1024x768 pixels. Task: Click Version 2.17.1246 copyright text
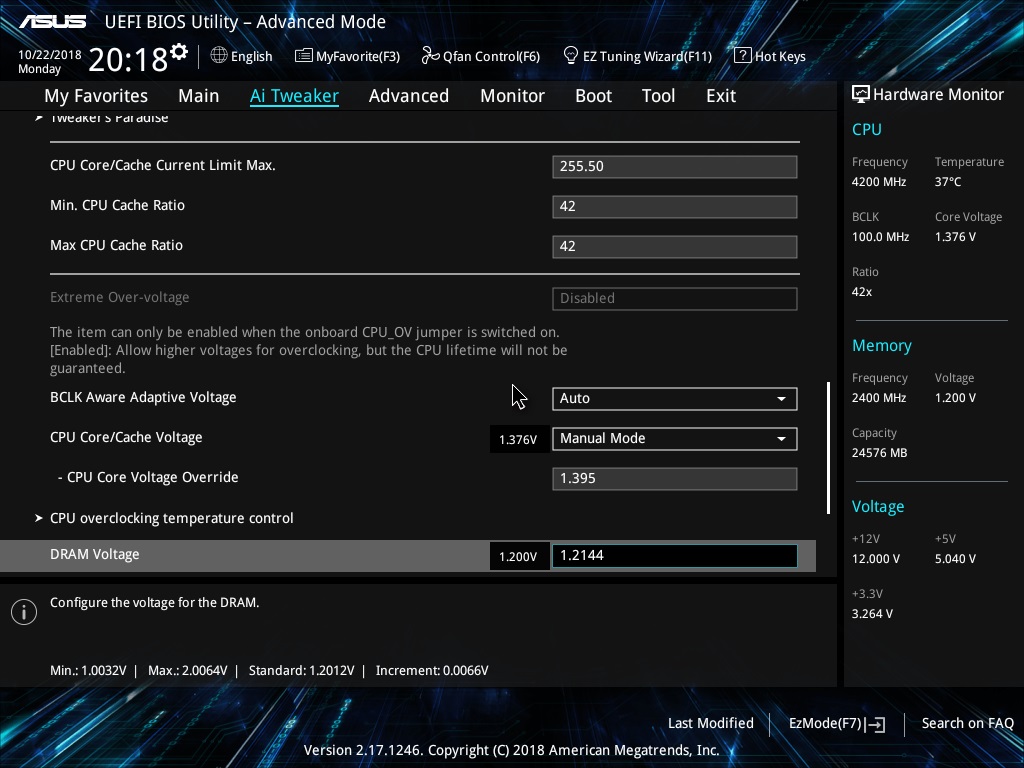pyautogui.click(x=511, y=750)
